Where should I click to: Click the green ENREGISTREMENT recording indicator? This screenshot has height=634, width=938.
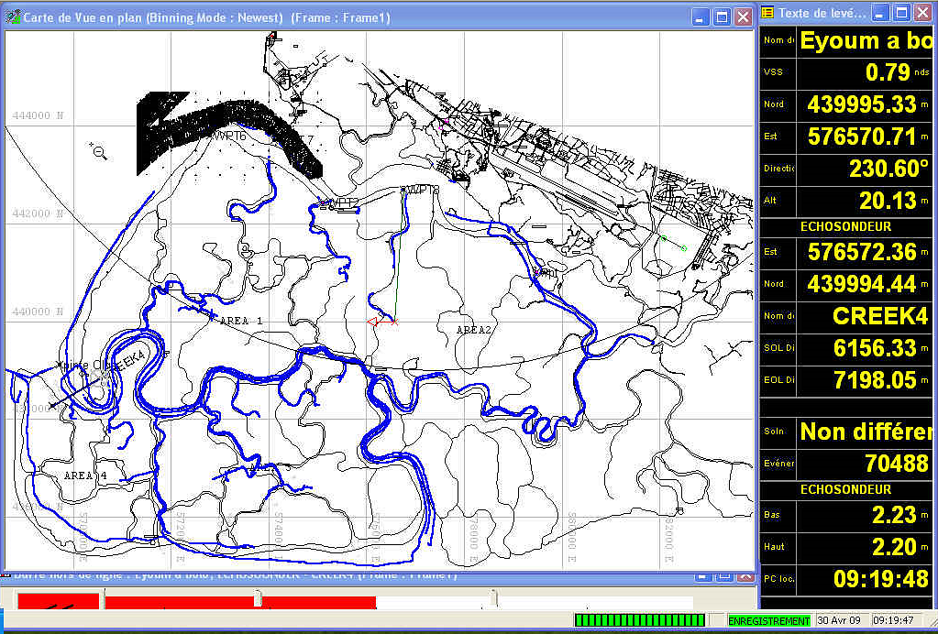(769, 621)
